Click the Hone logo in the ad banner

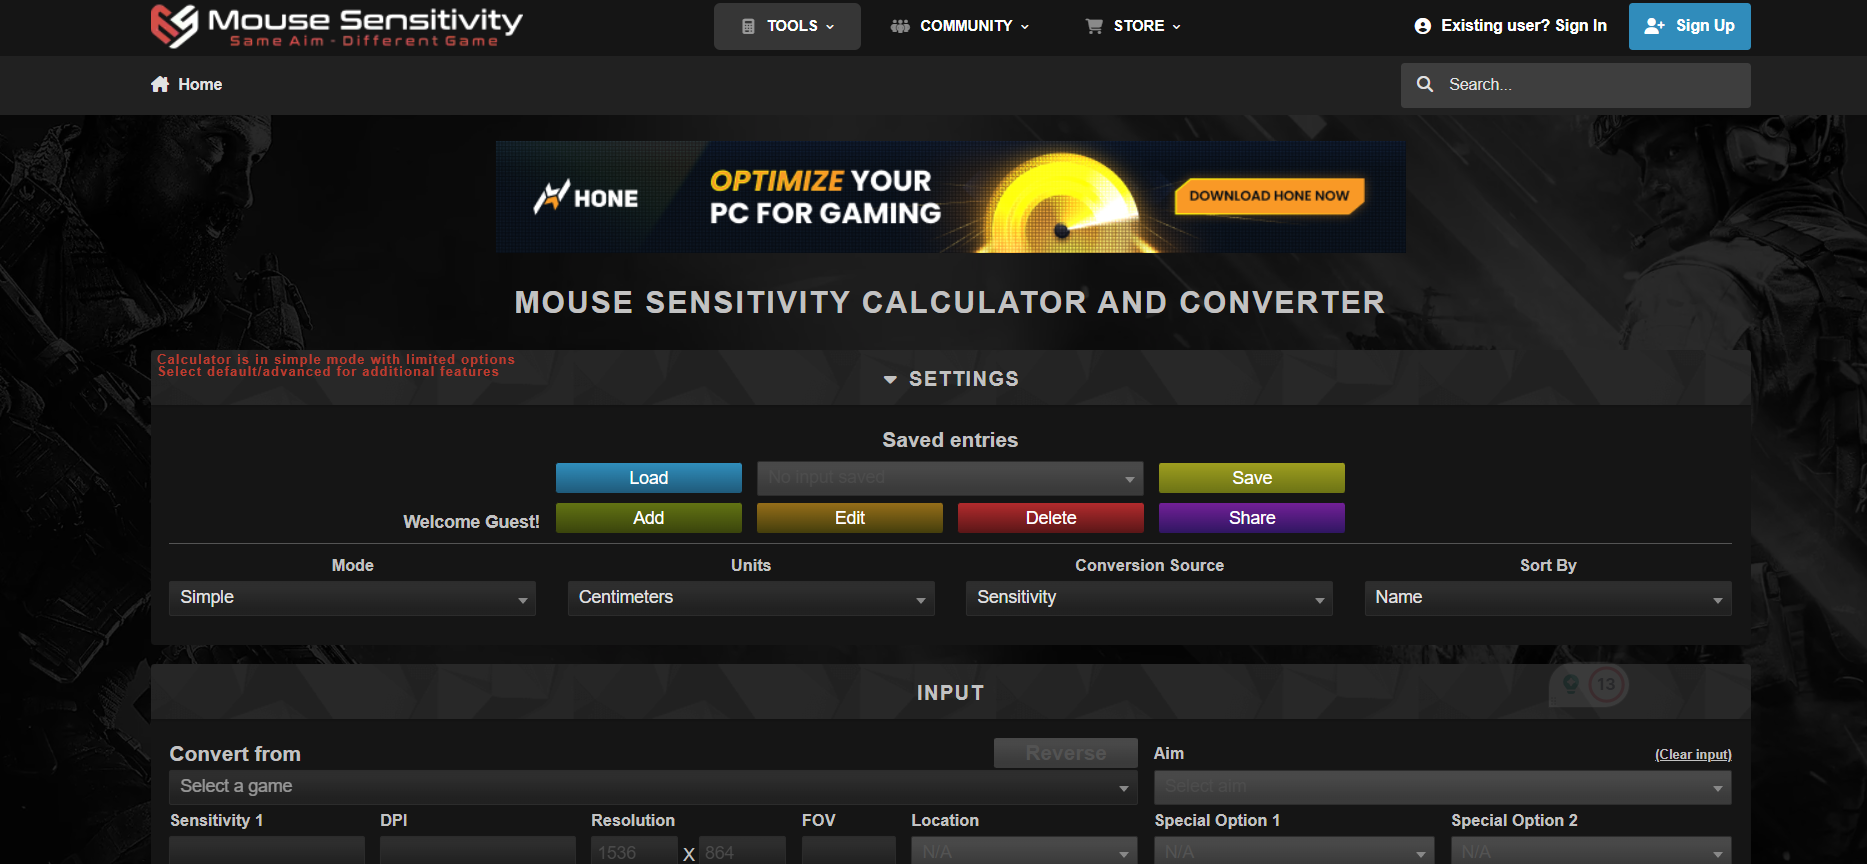click(x=586, y=198)
